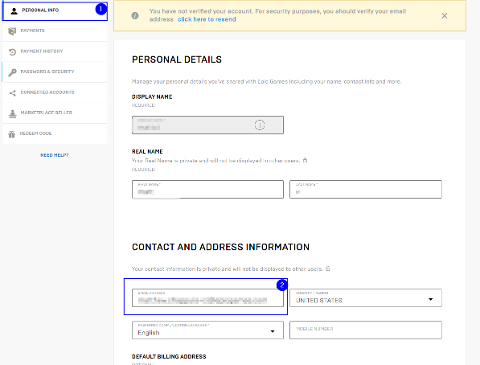The image size is (480, 365).
Task: Click the Connected Accounts share icon
Action: [12, 93]
